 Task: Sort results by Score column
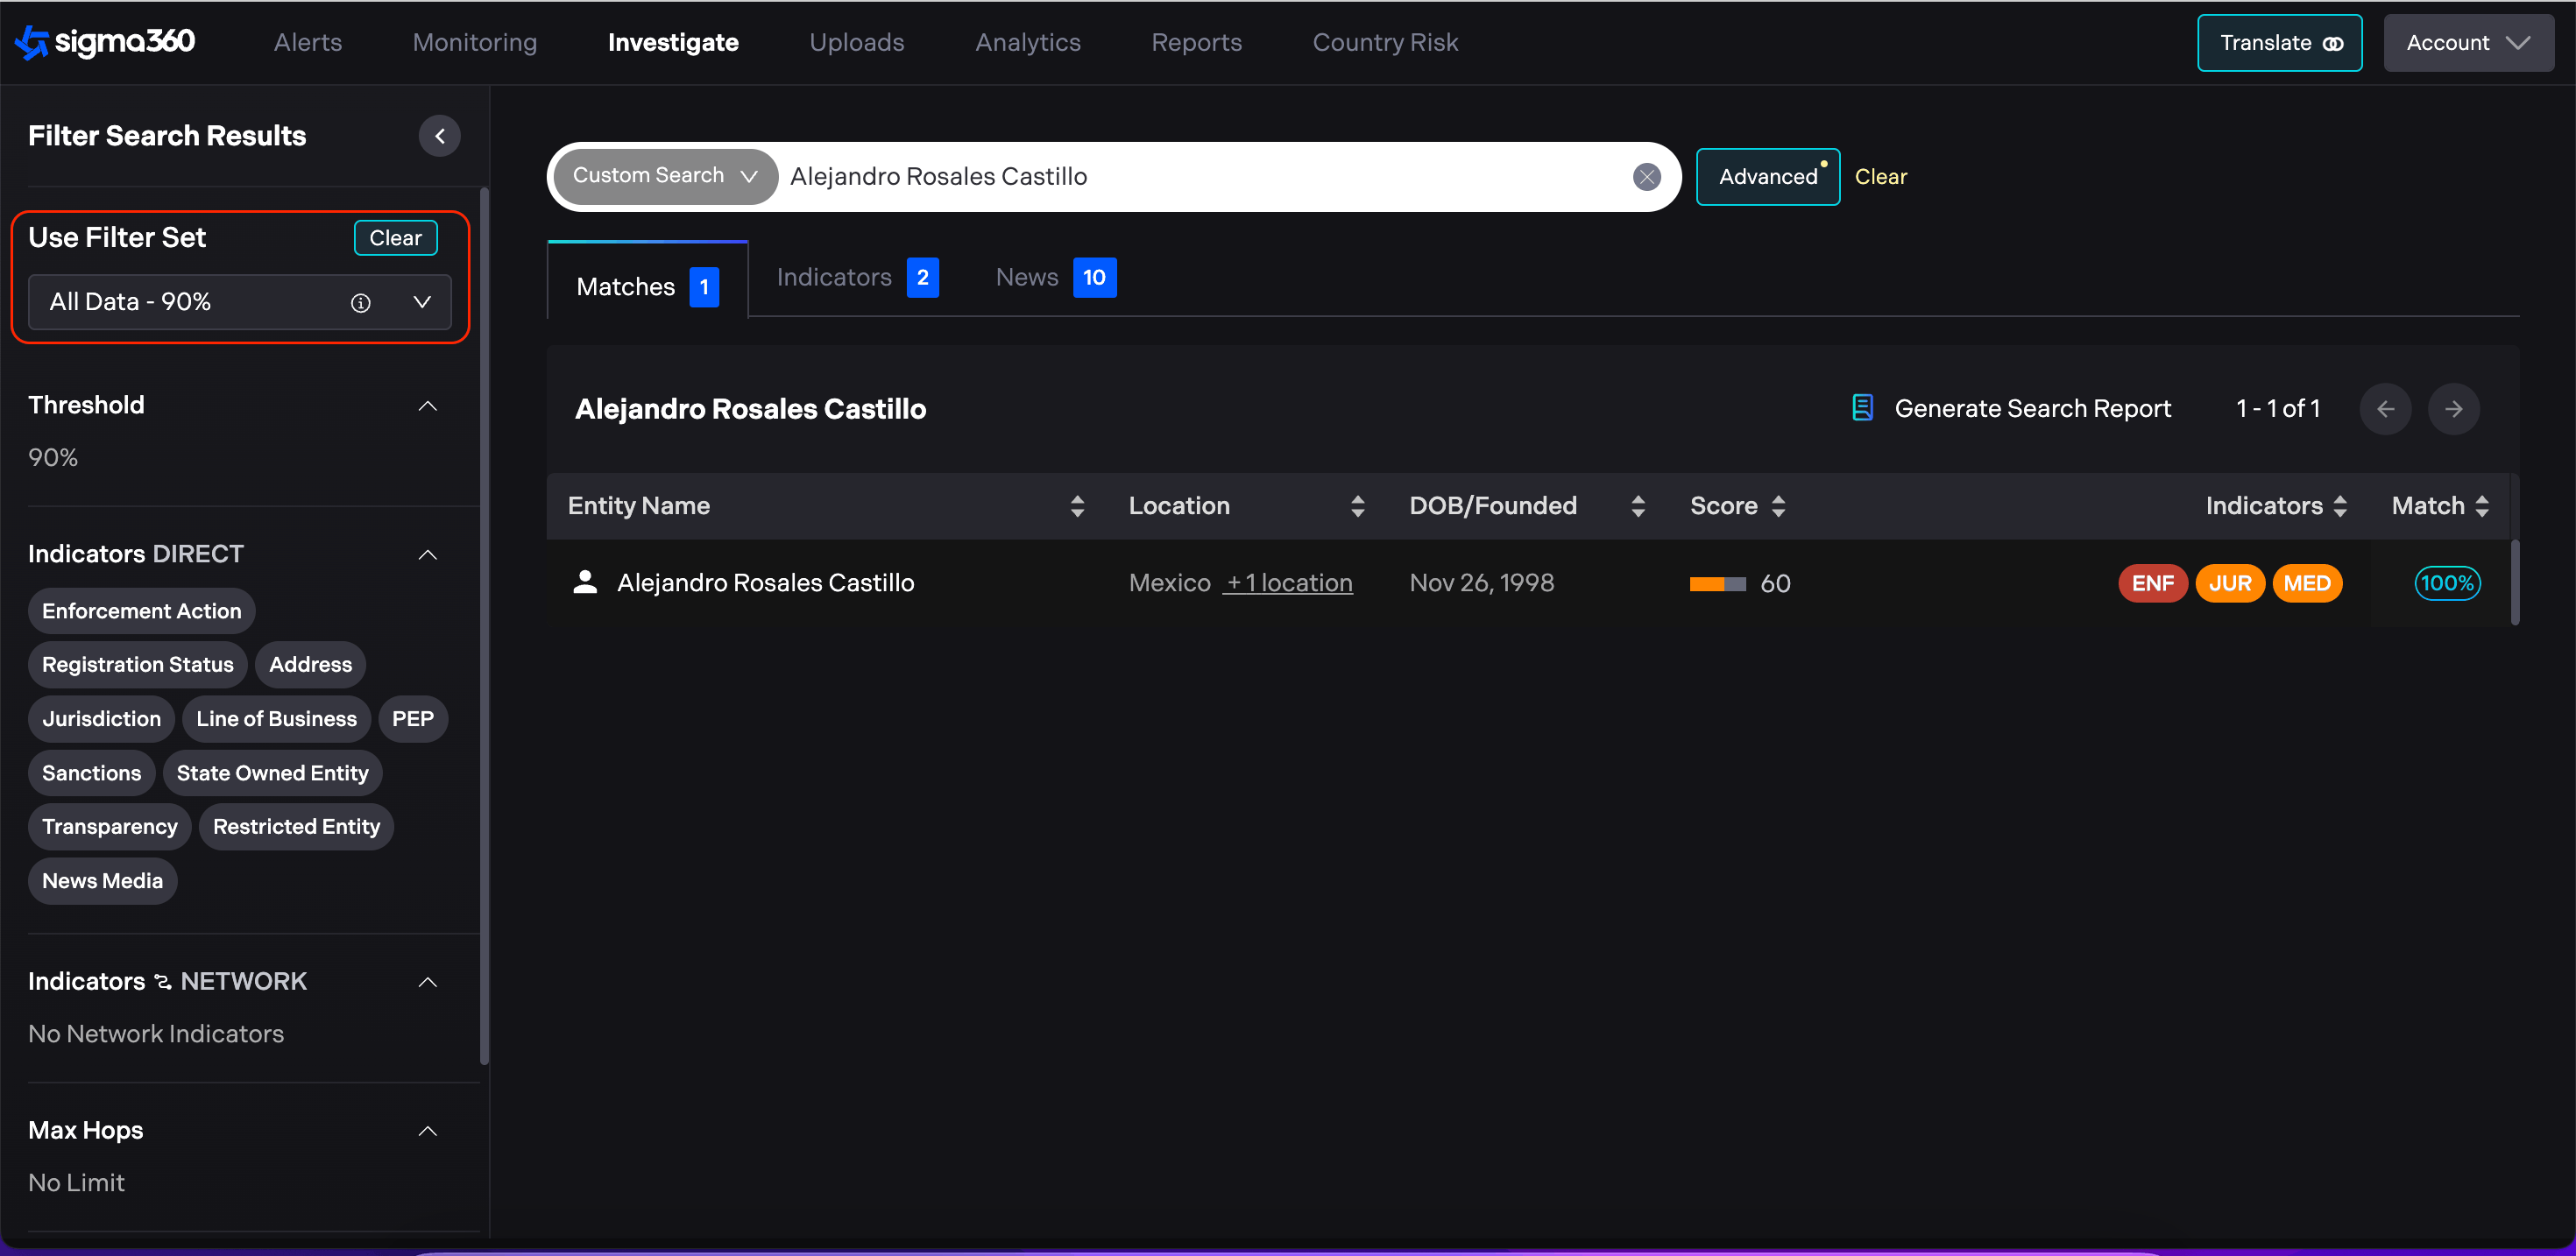(x=1778, y=506)
